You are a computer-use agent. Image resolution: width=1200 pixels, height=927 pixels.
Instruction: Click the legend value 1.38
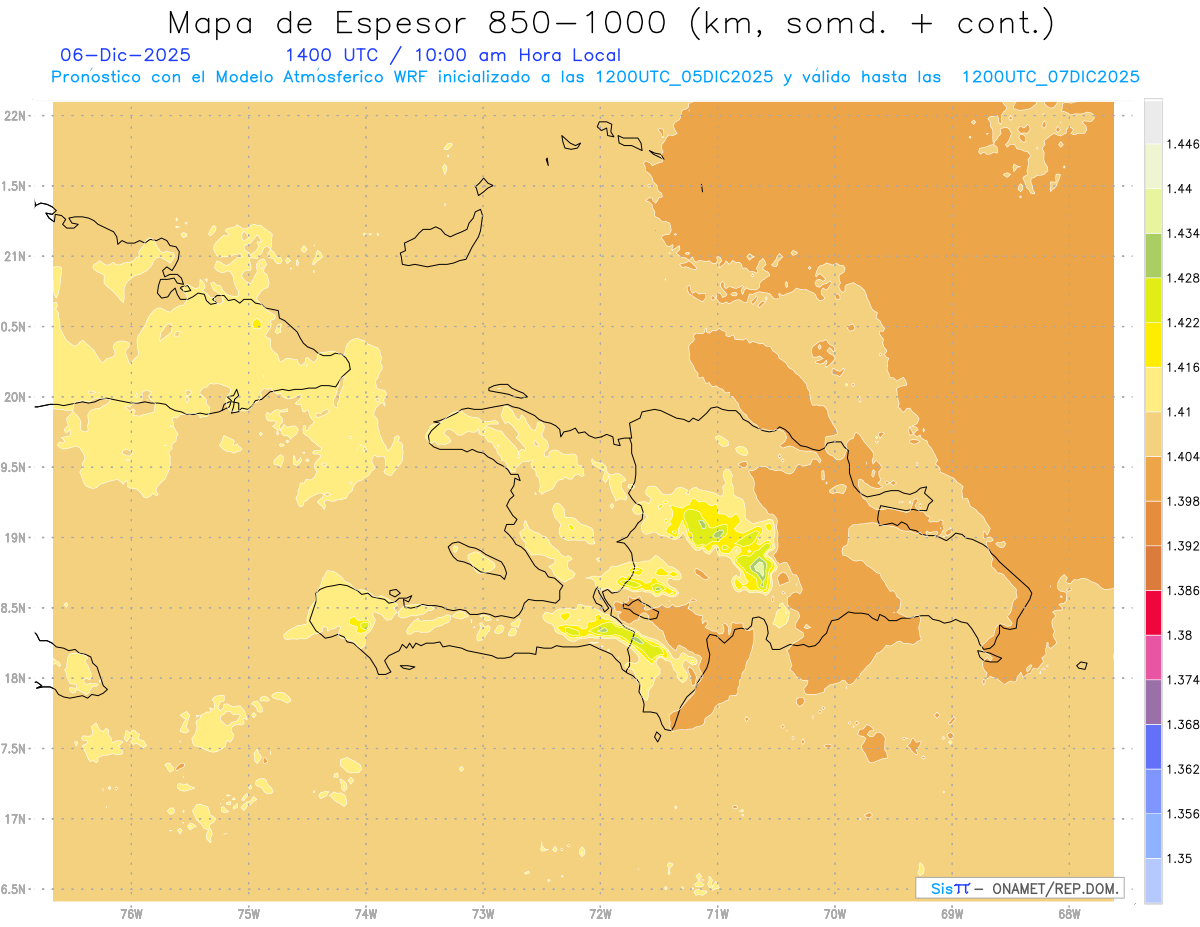tap(1180, 635)
